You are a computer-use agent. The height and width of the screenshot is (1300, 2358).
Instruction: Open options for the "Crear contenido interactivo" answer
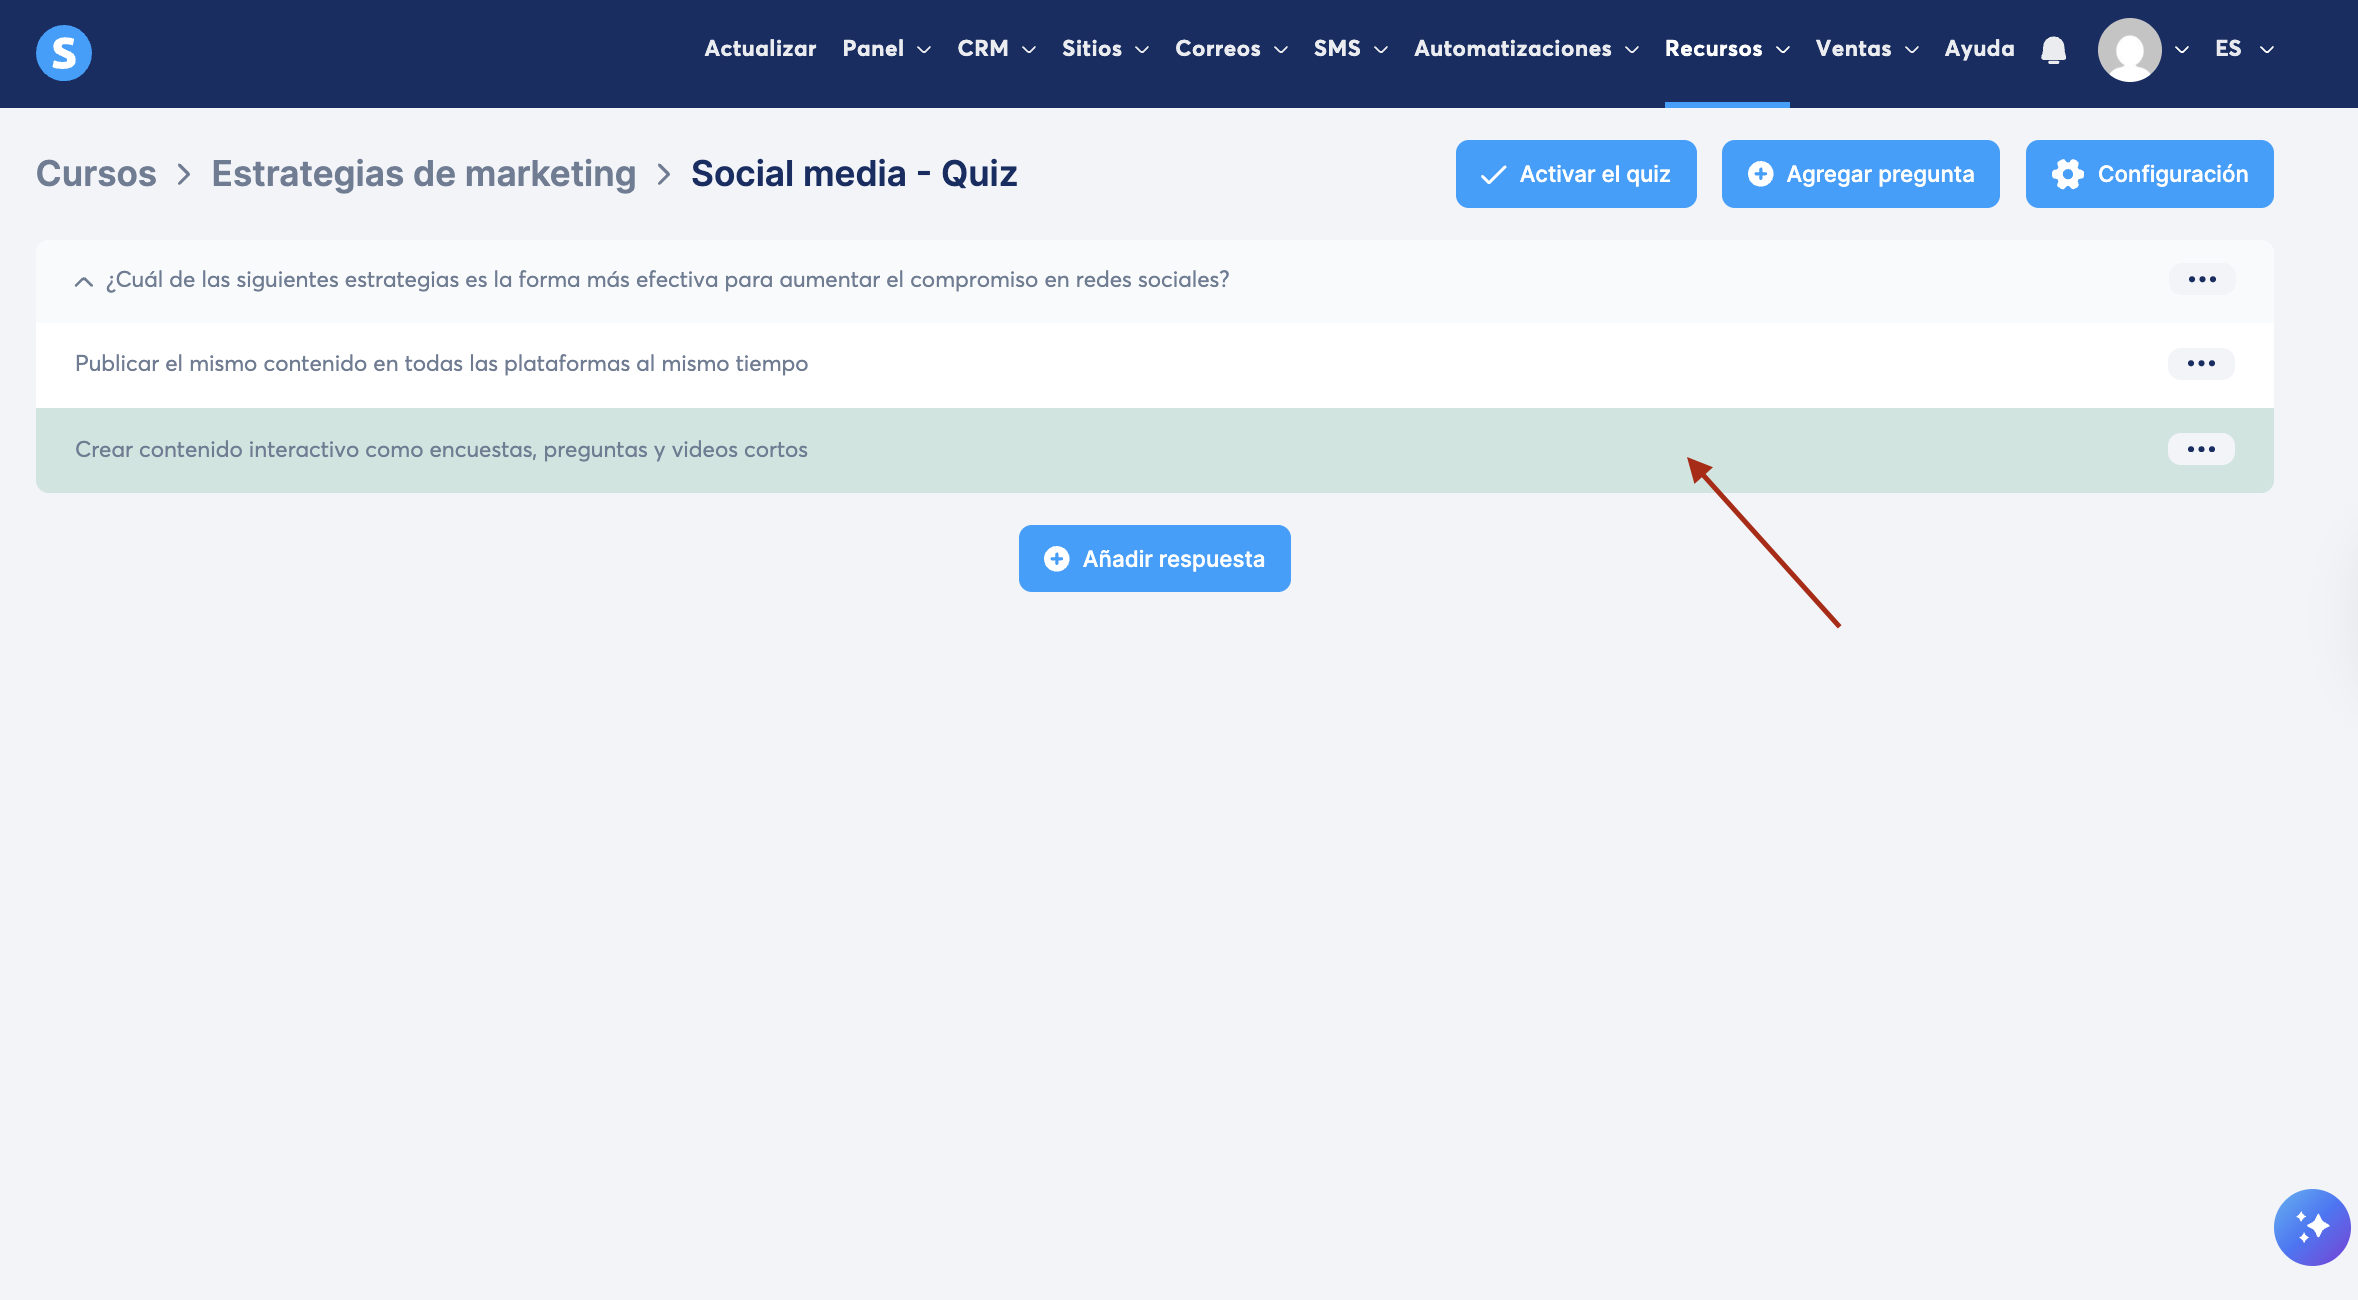point(2201,450)
